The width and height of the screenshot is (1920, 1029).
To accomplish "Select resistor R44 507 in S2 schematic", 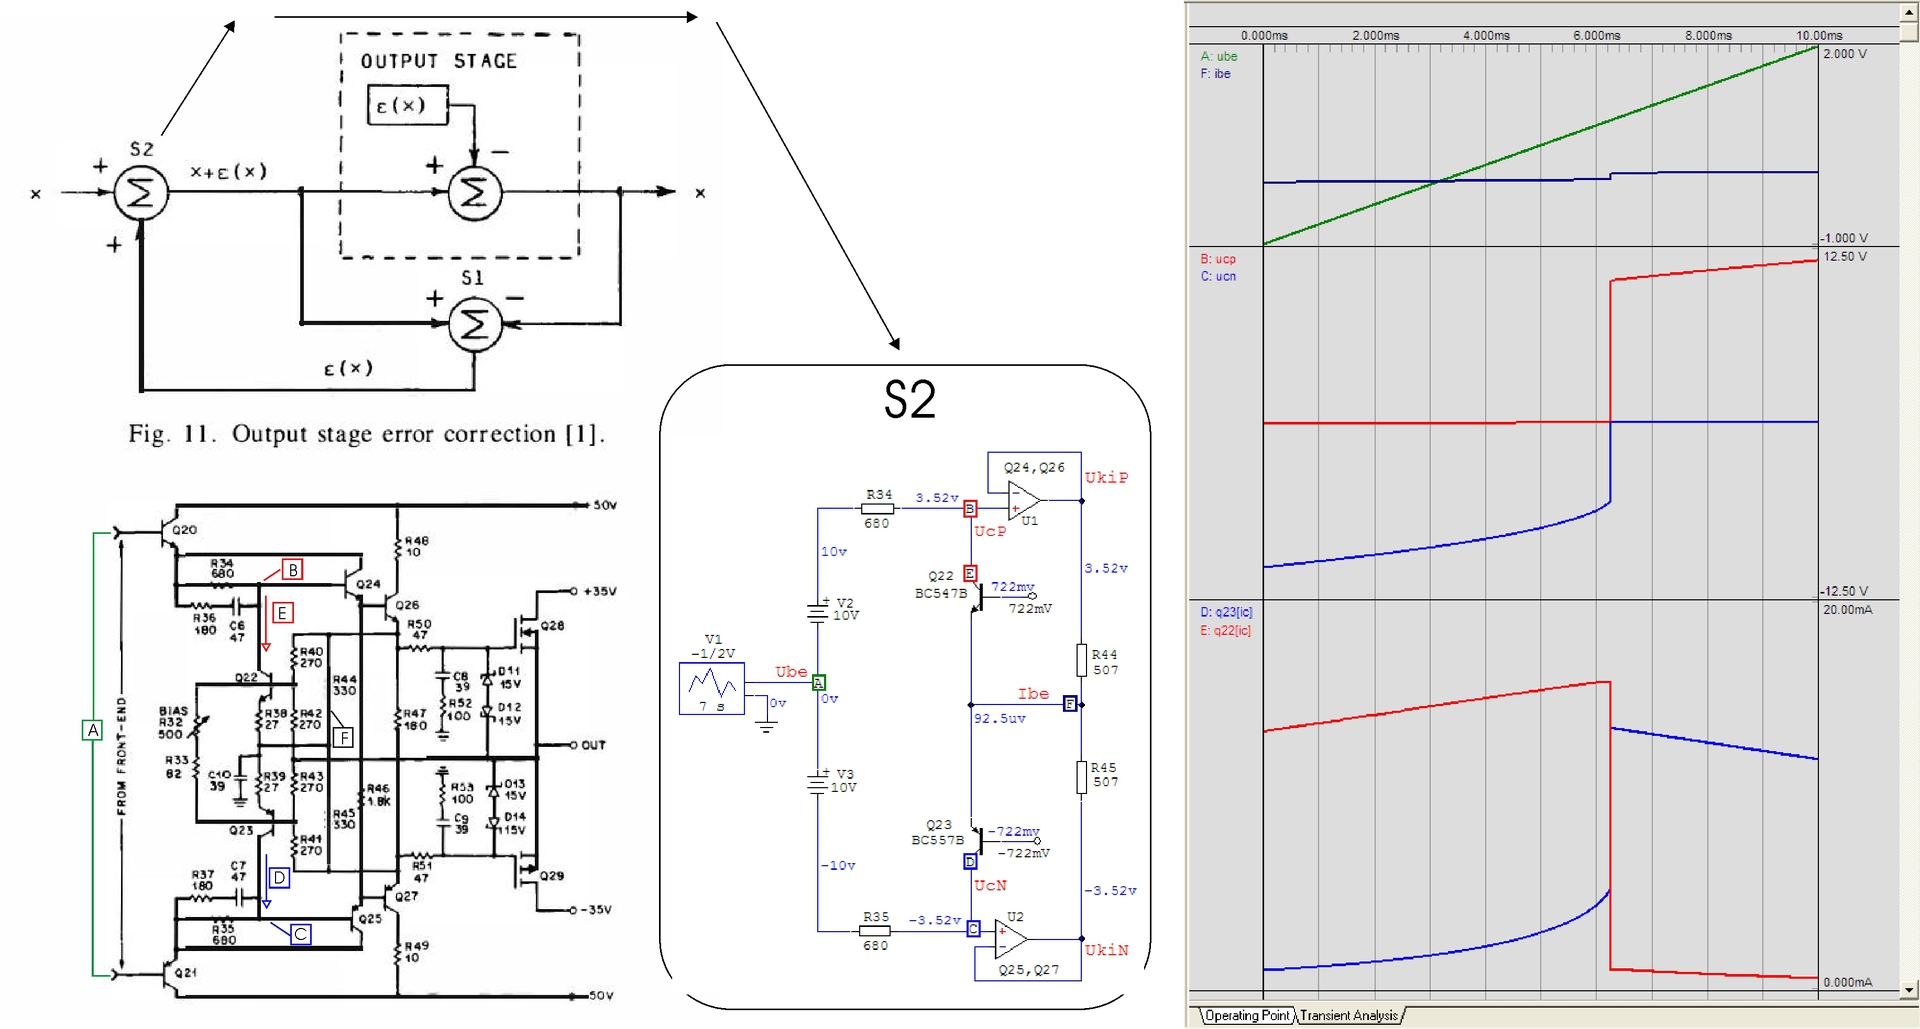I will click(x=1082, y=661).
